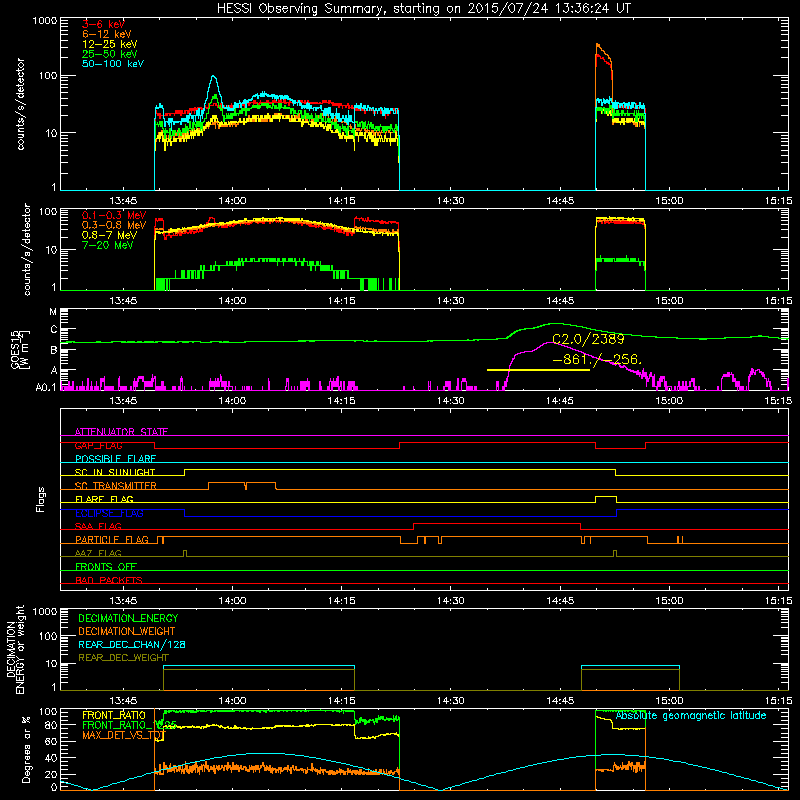Click the AAZ_FLAG label
The height and width of the screenshot is (800, 800).
point(98,553)
